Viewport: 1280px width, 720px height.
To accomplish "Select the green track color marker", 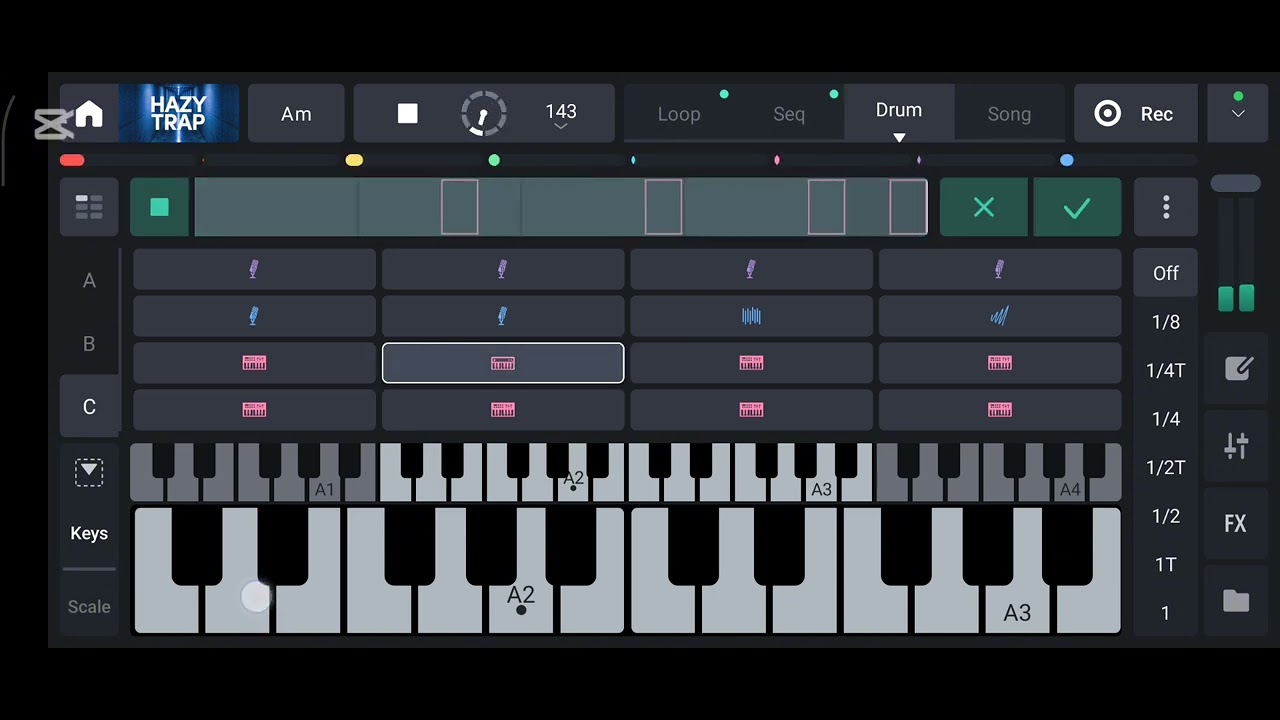I will point(494,160).
